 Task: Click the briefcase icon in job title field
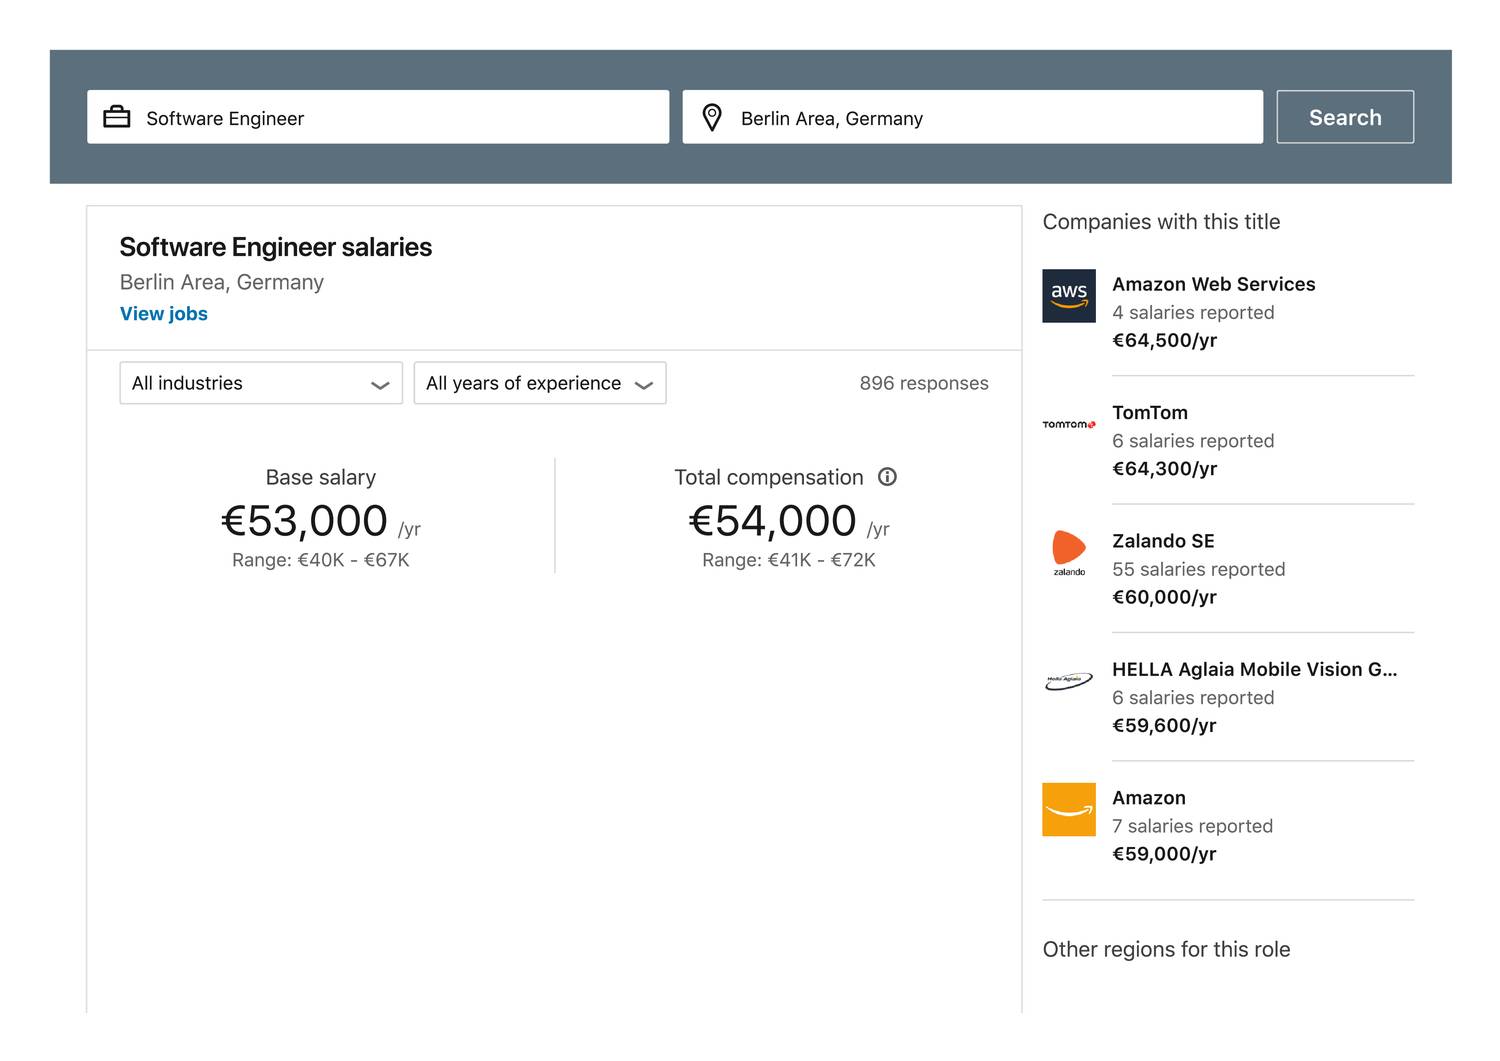(117, 117)
